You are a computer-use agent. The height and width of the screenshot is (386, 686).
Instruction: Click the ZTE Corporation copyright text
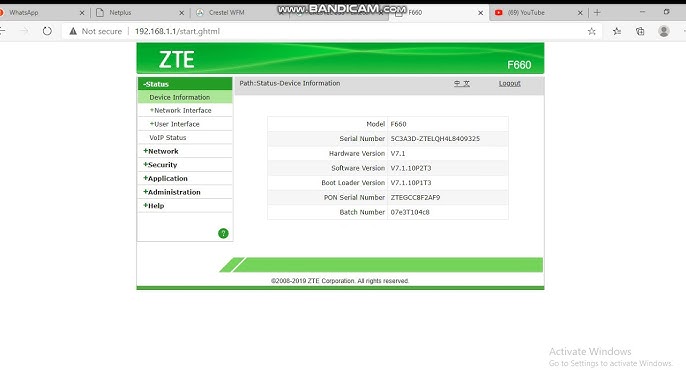(x=340, y=281)
